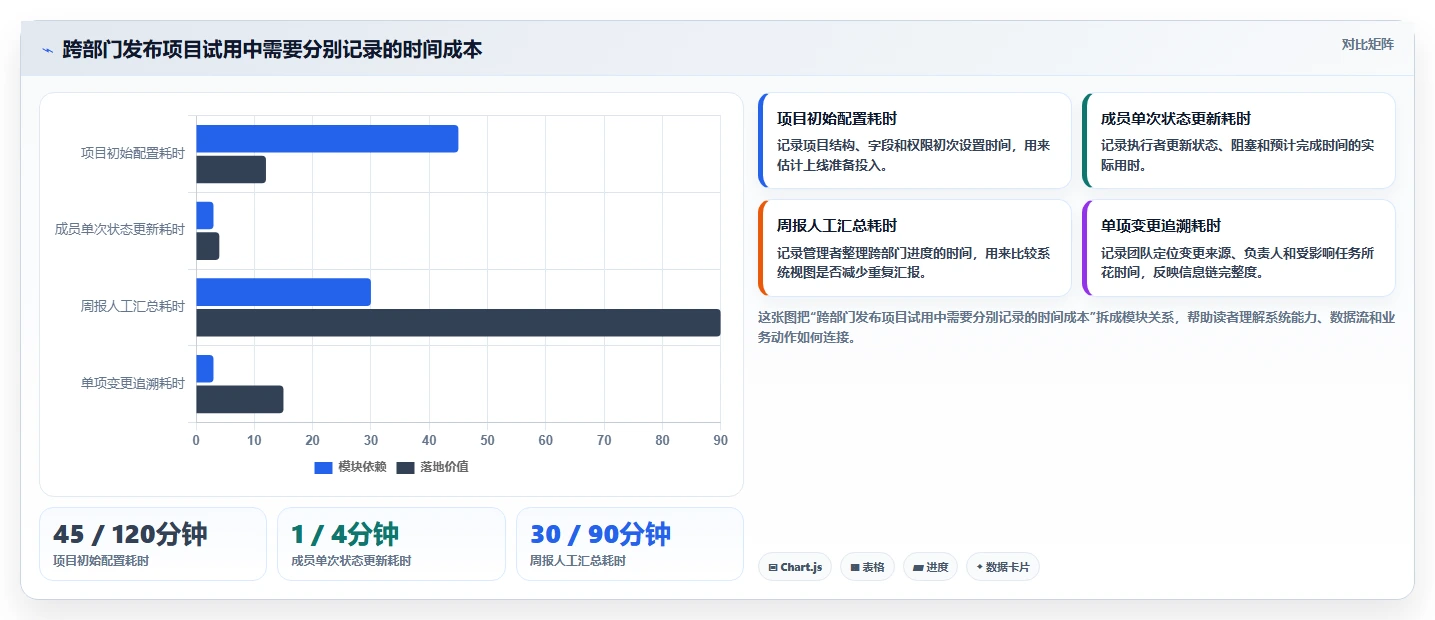Screen dimensions: 1435x620
Task: Click the icon in the Chart.js chip
Action: point(773,567)
